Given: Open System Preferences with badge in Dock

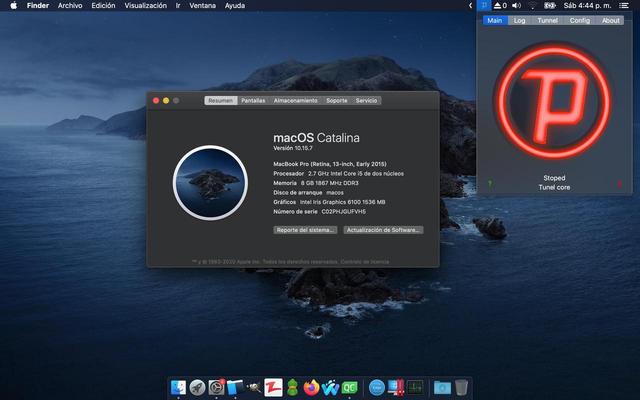Looking at the screenshot, I should pos(216,387).
